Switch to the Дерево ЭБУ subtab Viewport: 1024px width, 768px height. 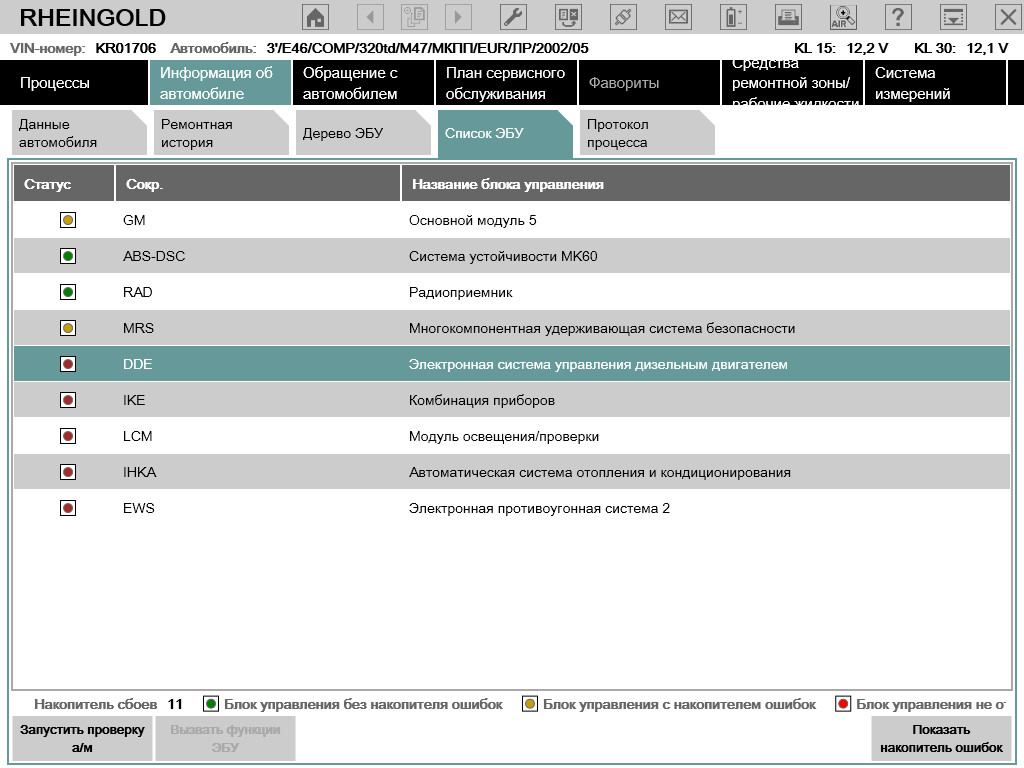pyautogui.click(x=363, y=133)
